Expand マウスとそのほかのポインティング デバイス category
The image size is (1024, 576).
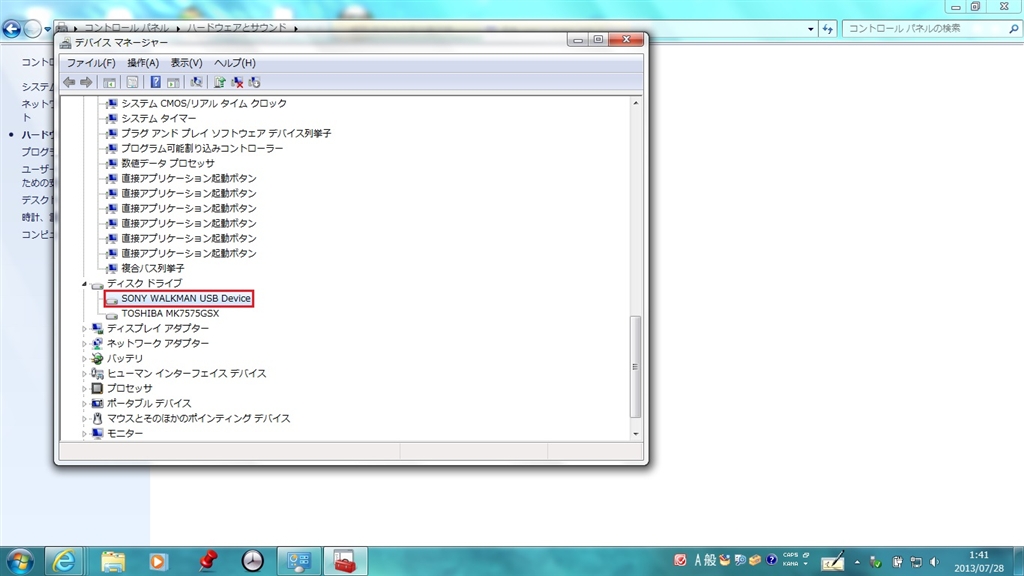point(84,419)
